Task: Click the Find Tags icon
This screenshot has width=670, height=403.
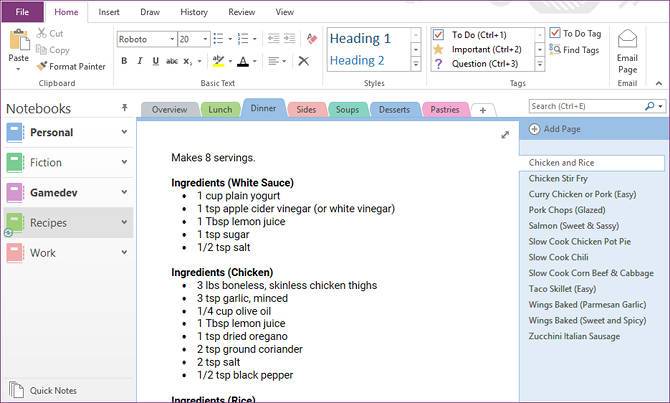Action: point(555,50)
